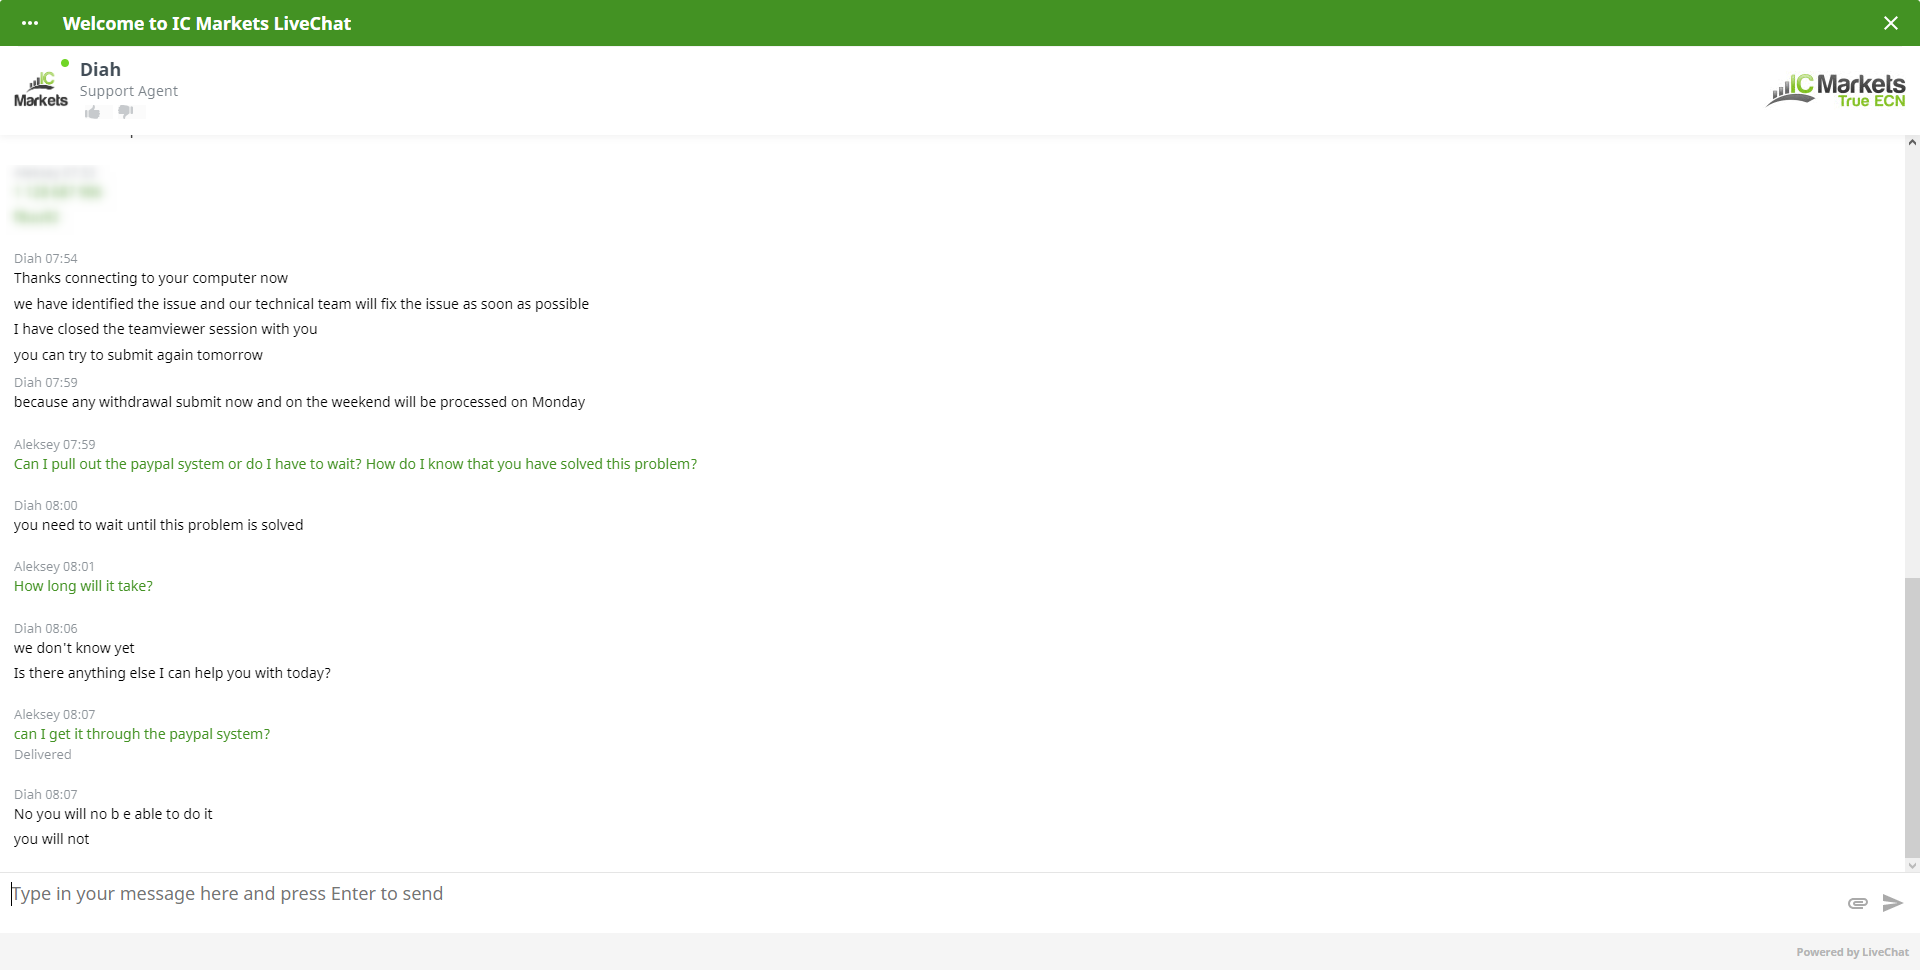Click the 'Diah 07:59' timestamp

(x=46, y=382)
